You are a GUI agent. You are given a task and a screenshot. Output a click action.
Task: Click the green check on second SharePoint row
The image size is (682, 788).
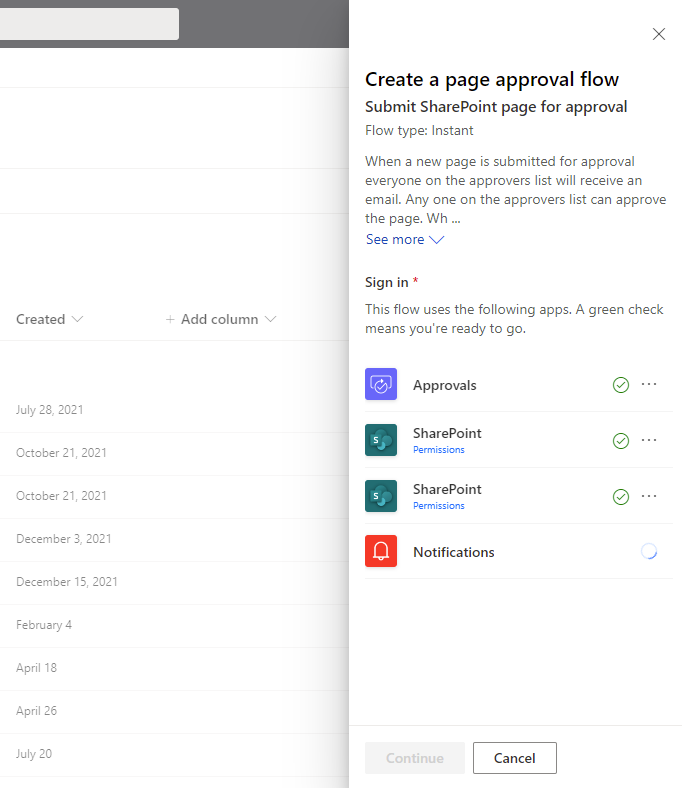tap(621, 497)
